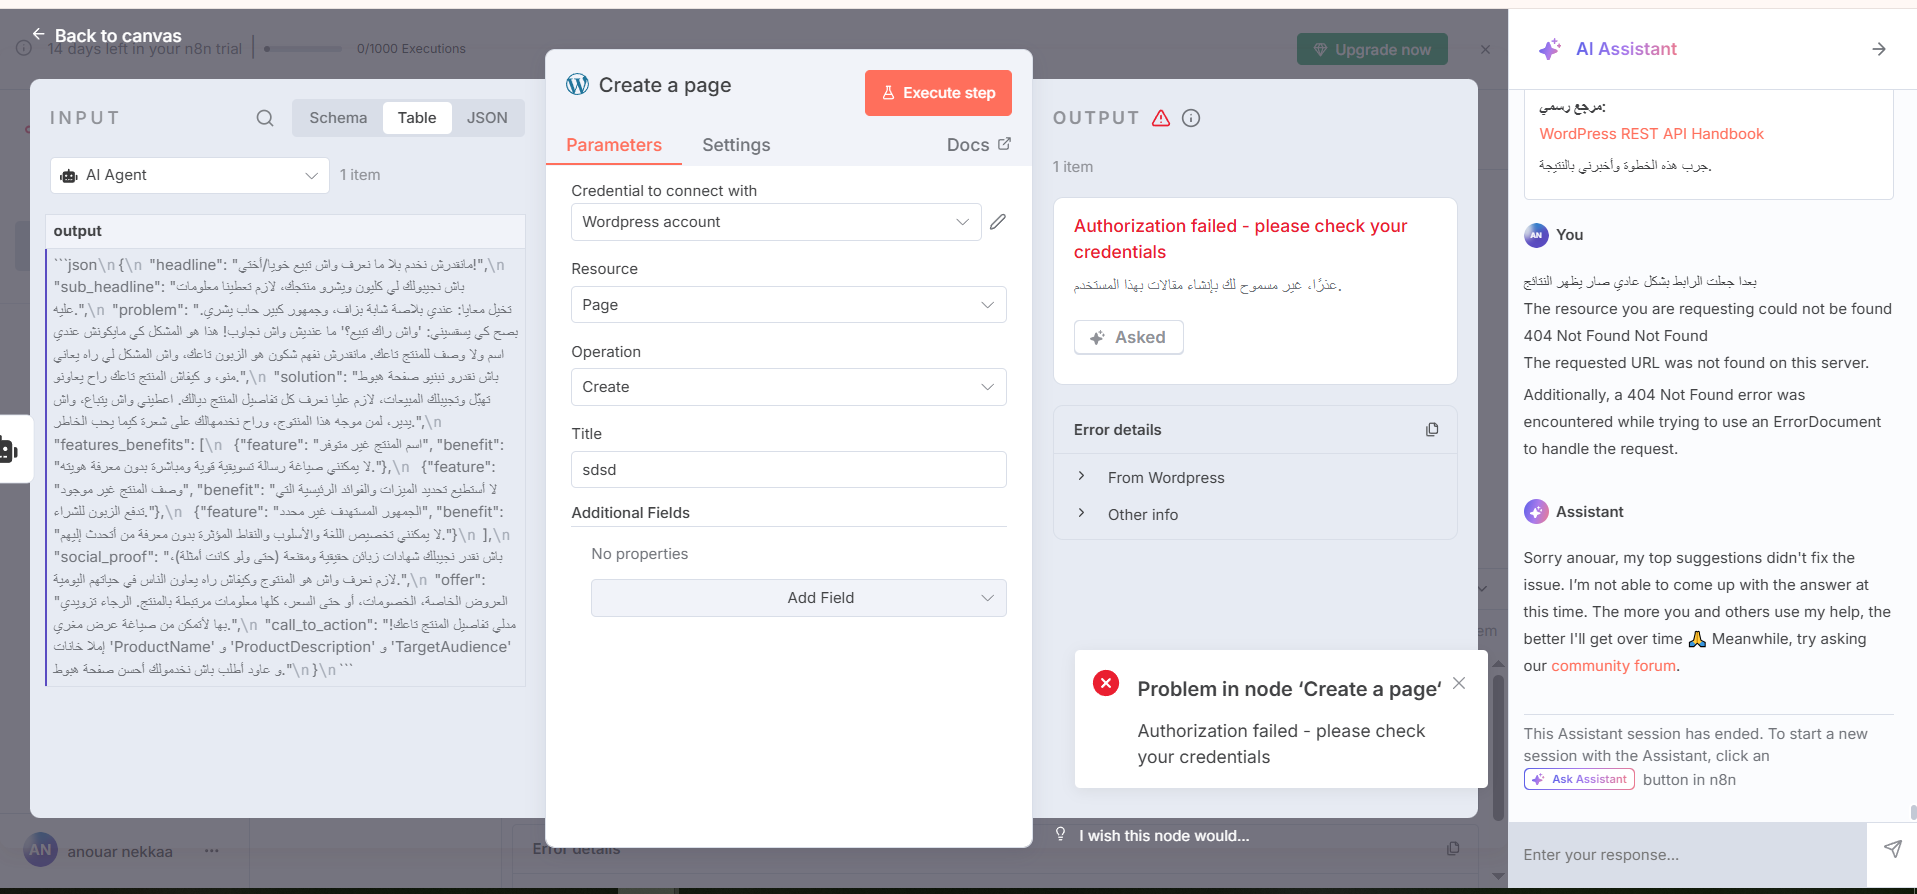1917x894 pixels.
Task: Open search in the Input panel
Action: click(265, 118)
